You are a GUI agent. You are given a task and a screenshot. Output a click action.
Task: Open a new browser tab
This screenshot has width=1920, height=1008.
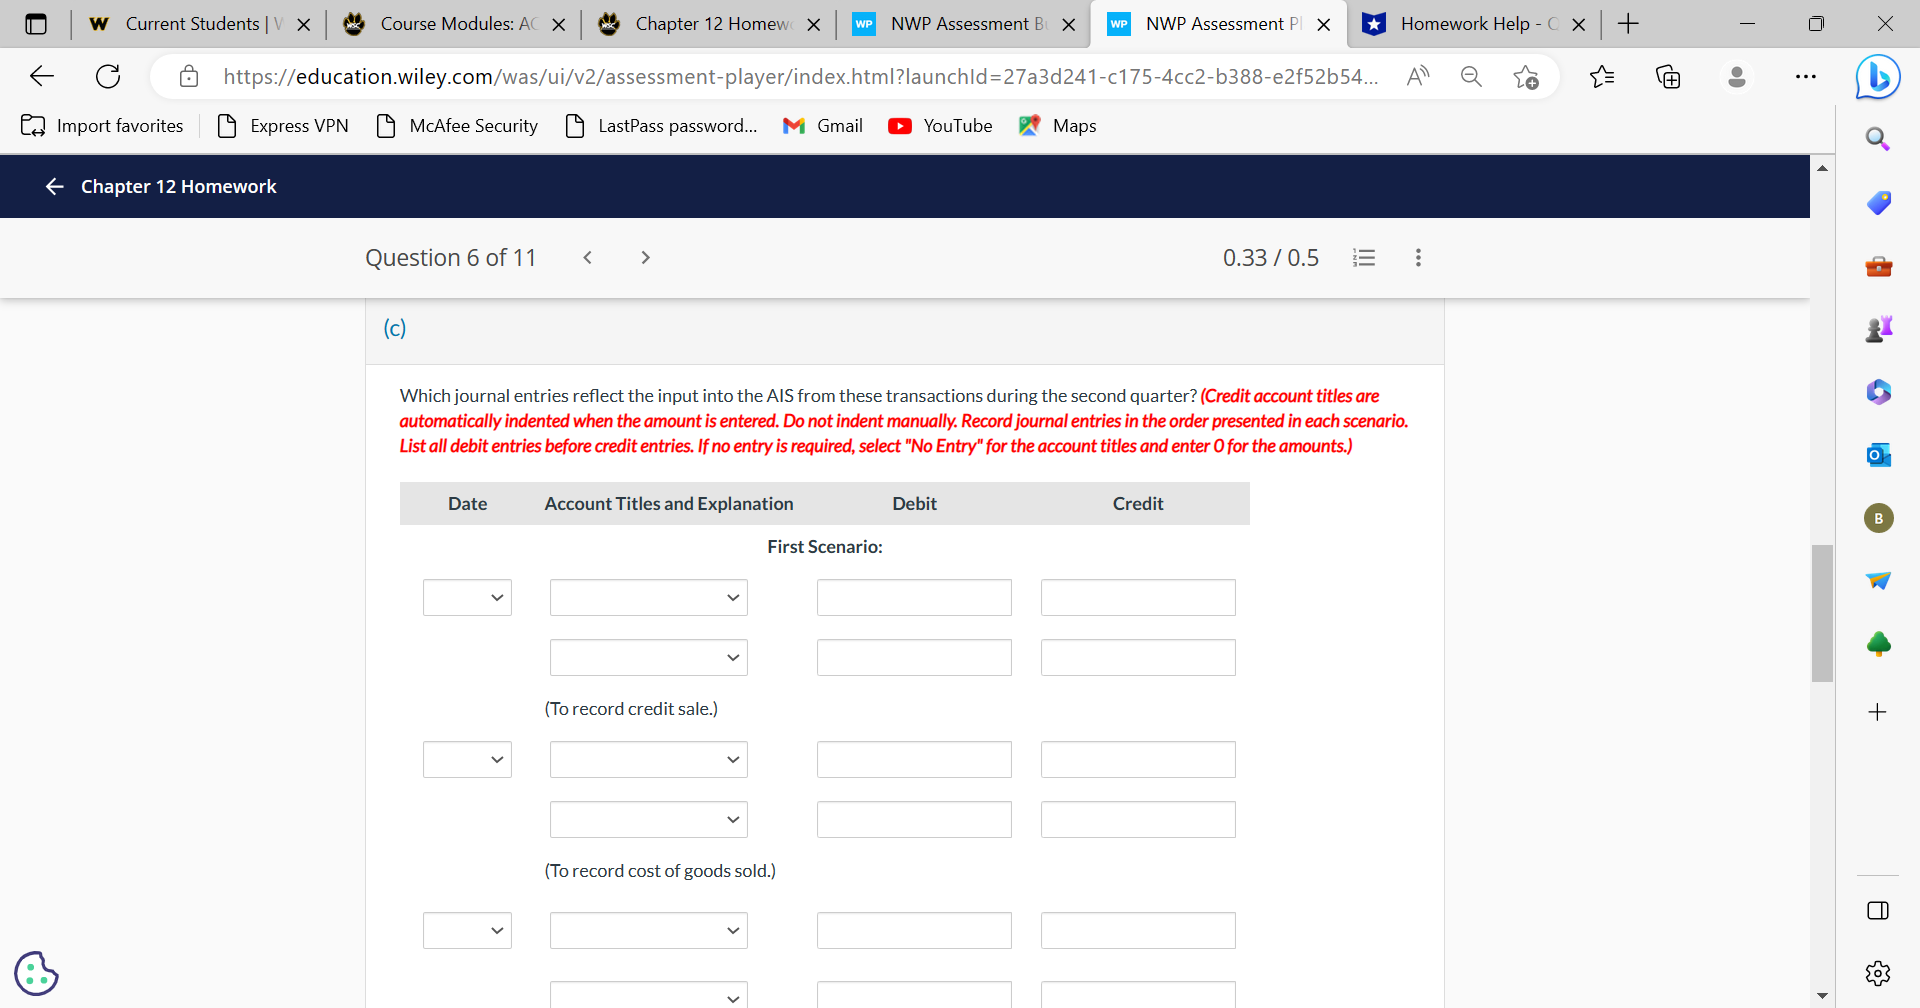[1628, 24]
